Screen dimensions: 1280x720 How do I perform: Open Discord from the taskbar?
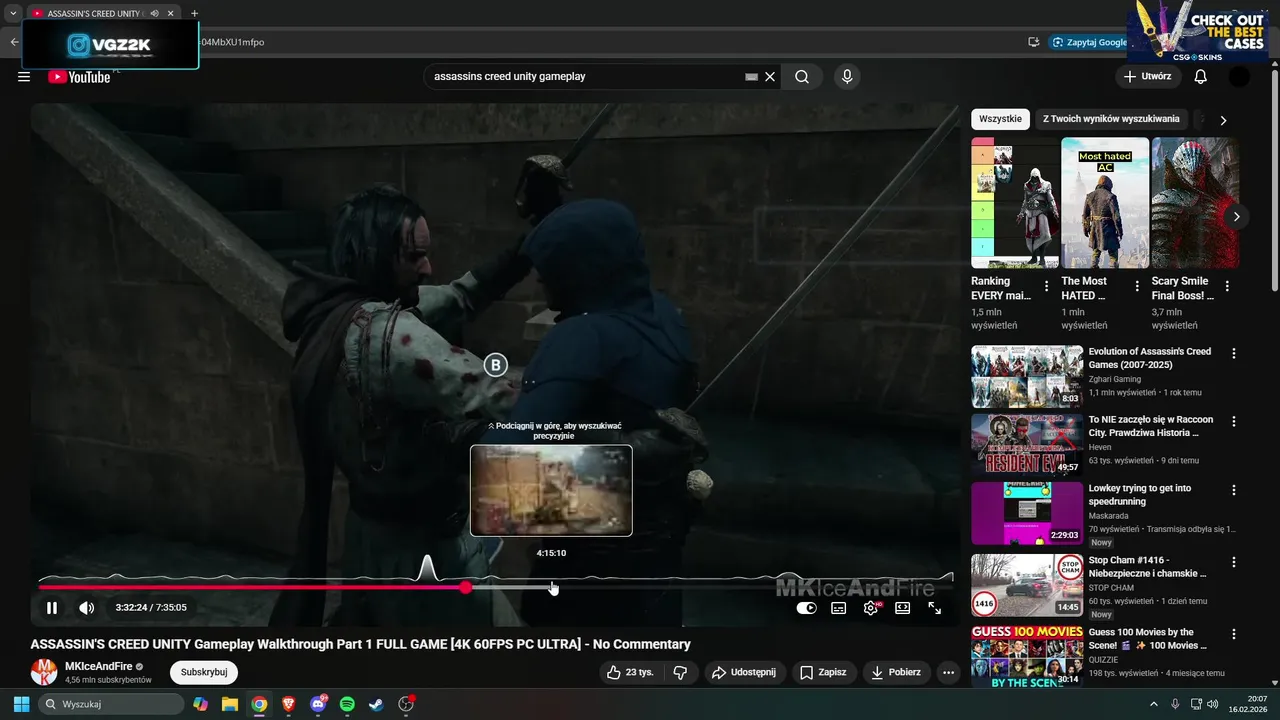click(x=318, y=704)
